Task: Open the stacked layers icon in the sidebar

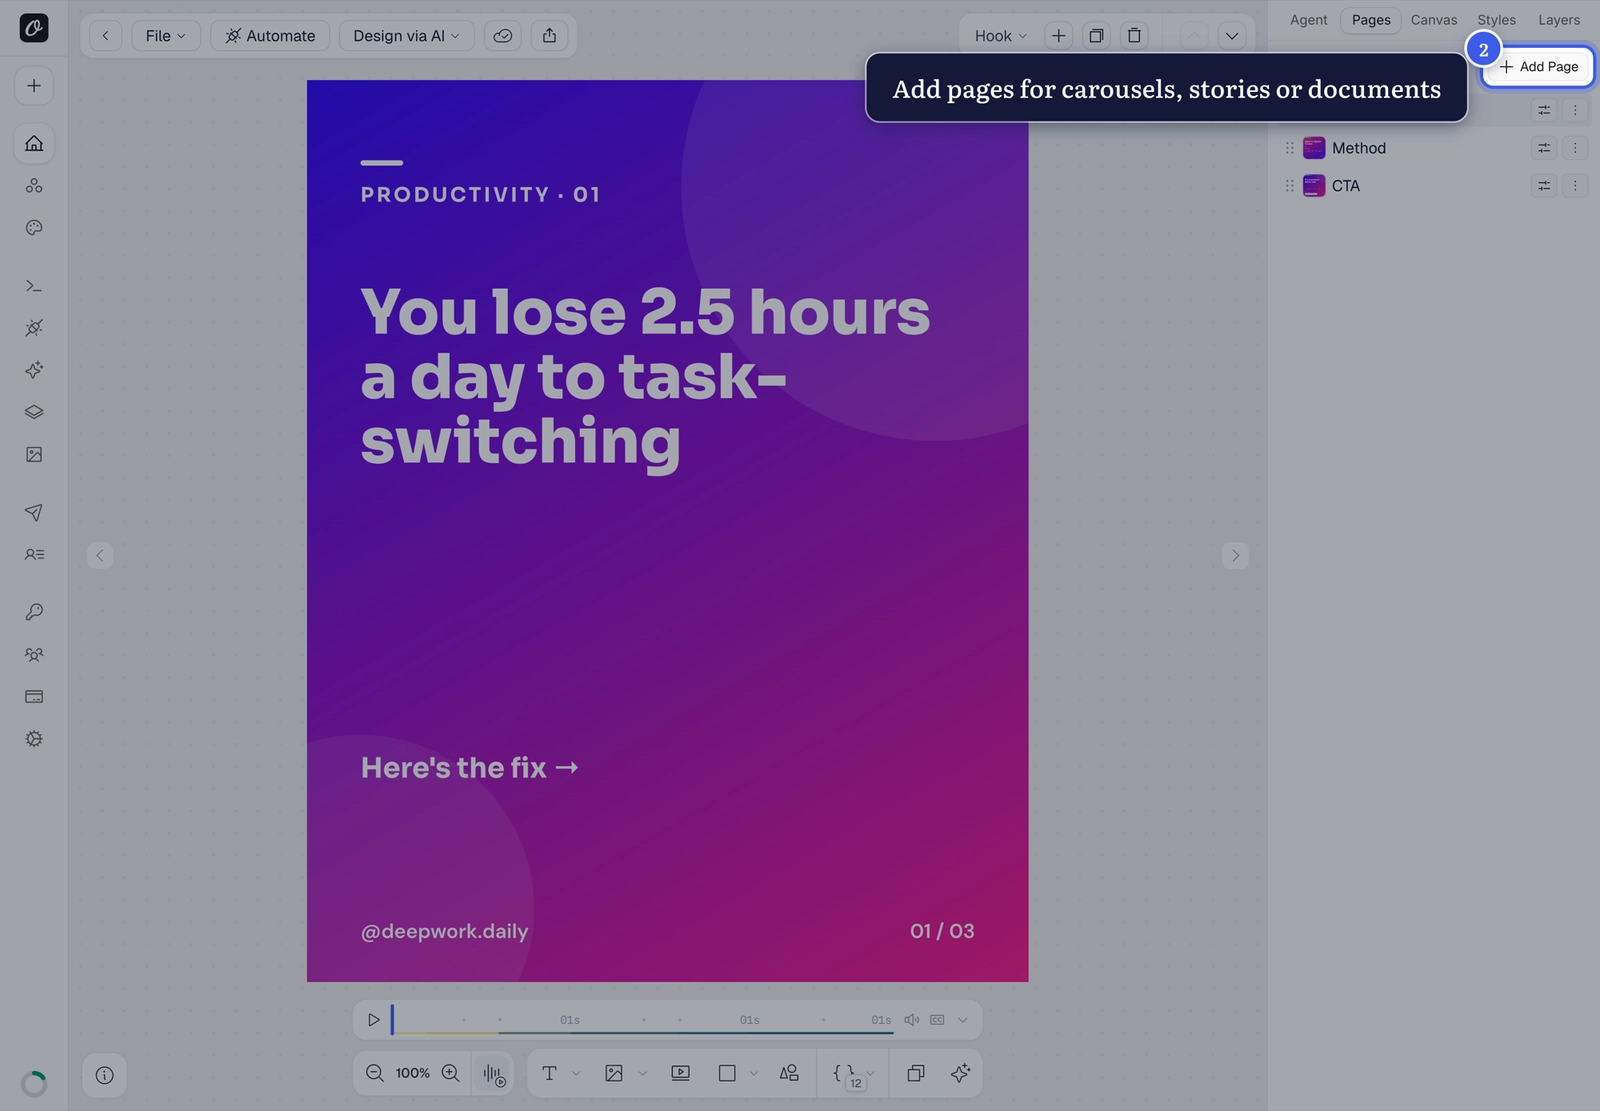Action: point(34,412)
